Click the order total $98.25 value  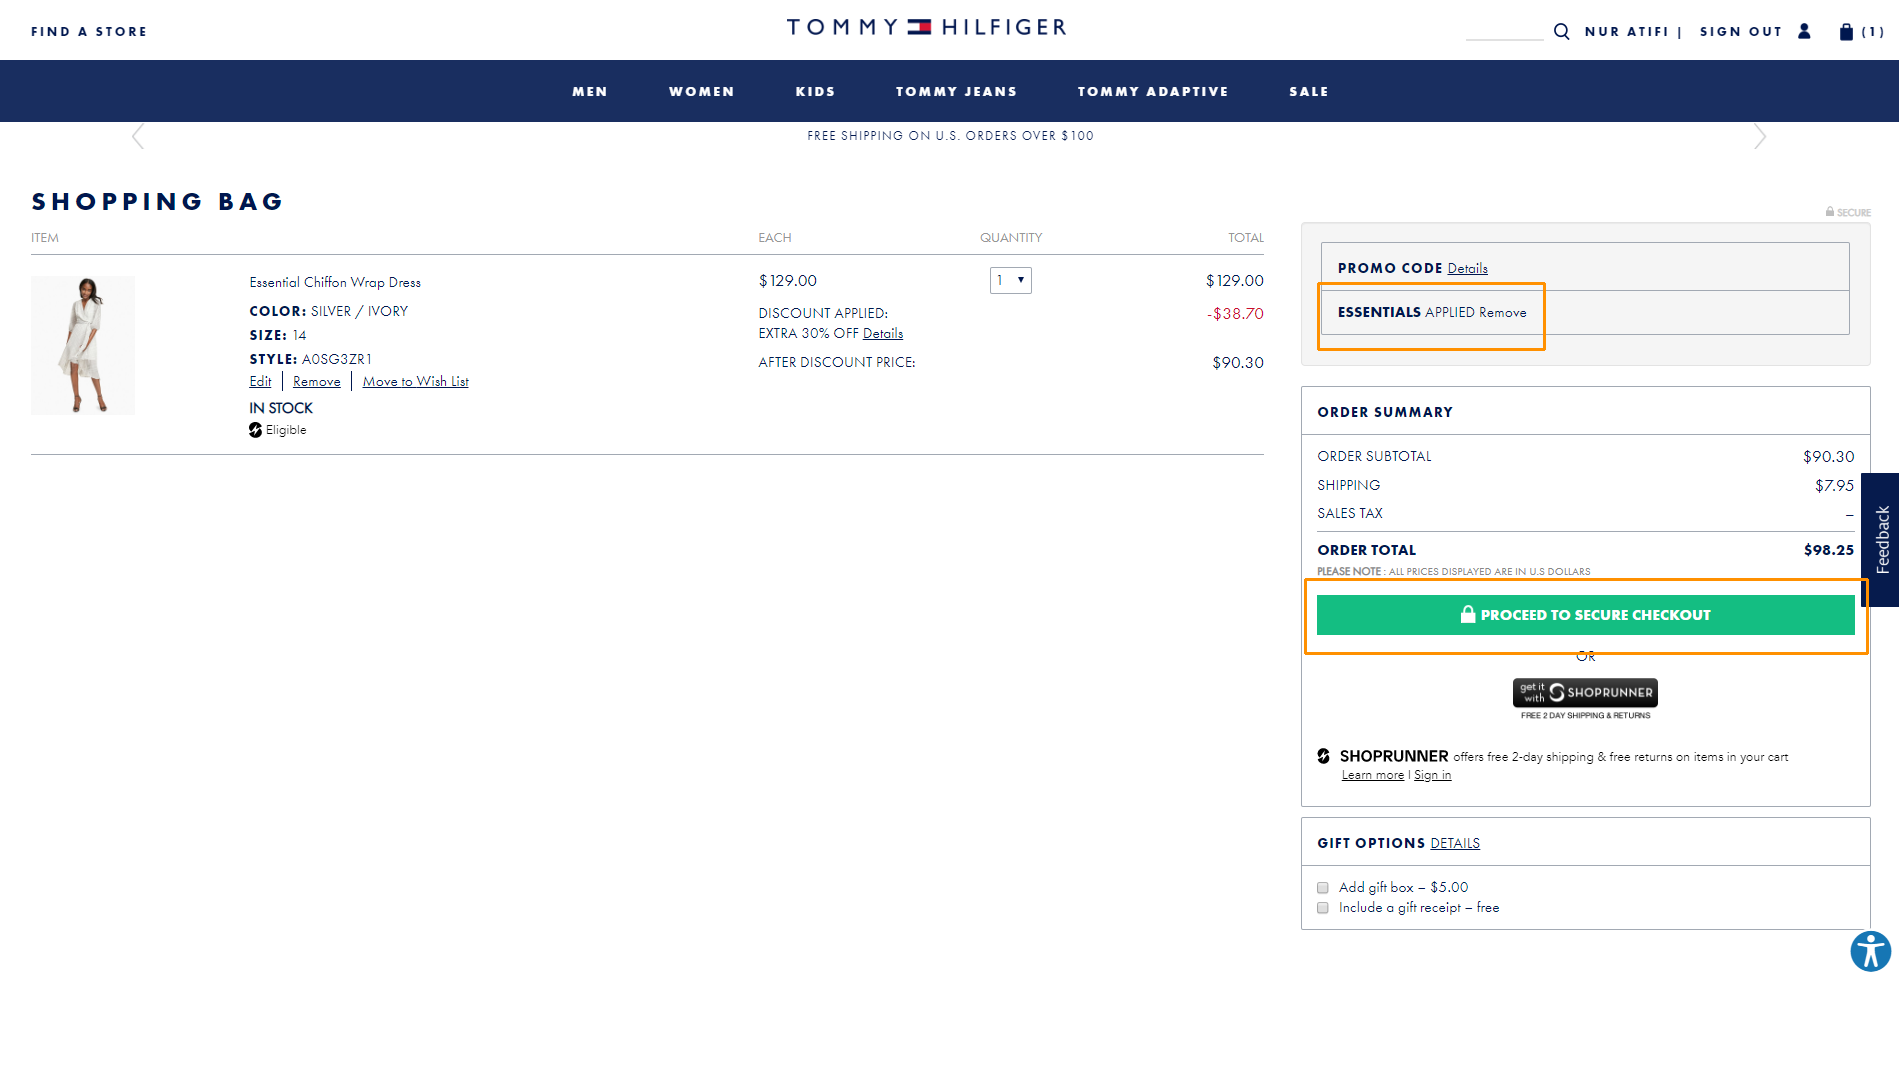click(x=1828, y=550)
